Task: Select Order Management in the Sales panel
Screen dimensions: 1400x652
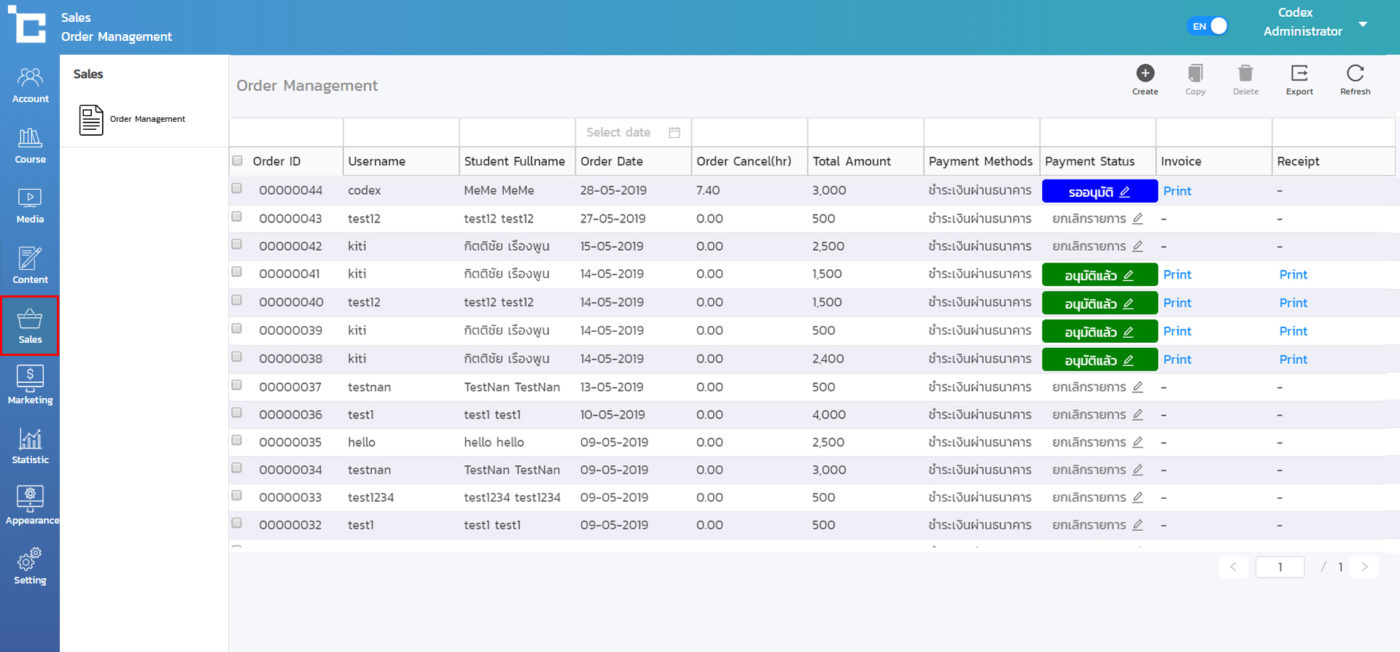Action: pos(133,119)
